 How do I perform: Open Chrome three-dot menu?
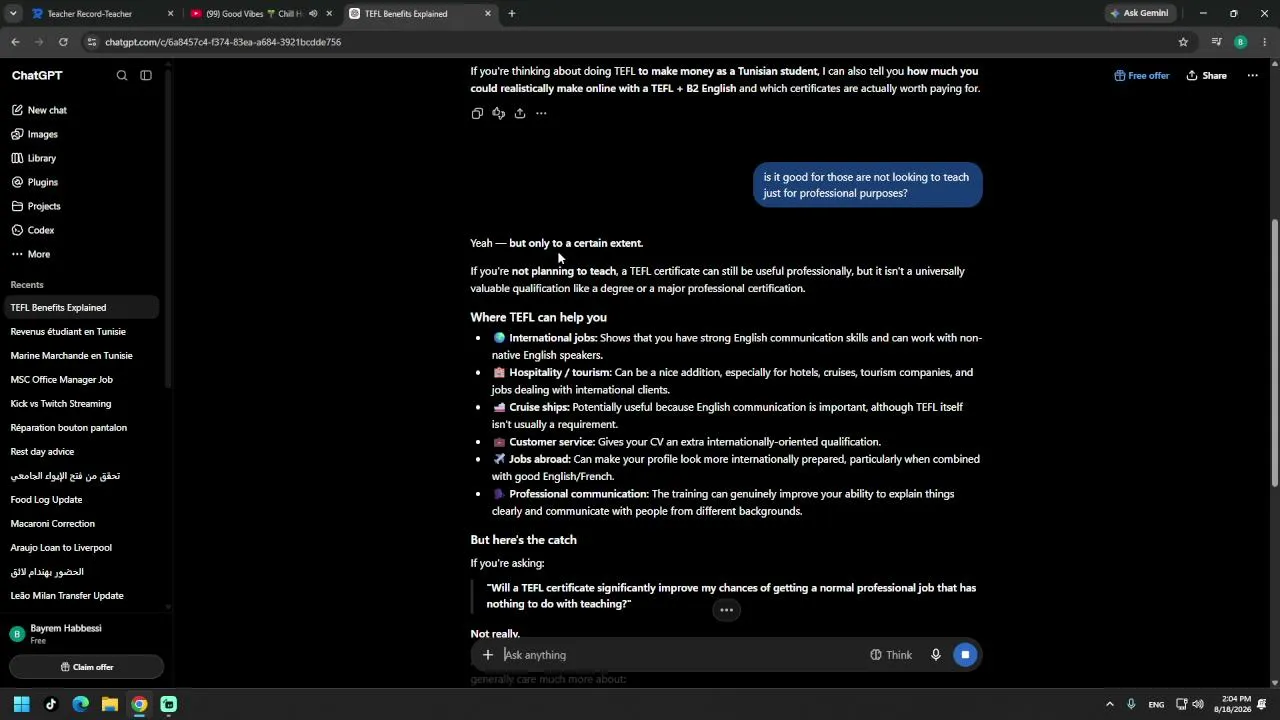coord(1265,42)
